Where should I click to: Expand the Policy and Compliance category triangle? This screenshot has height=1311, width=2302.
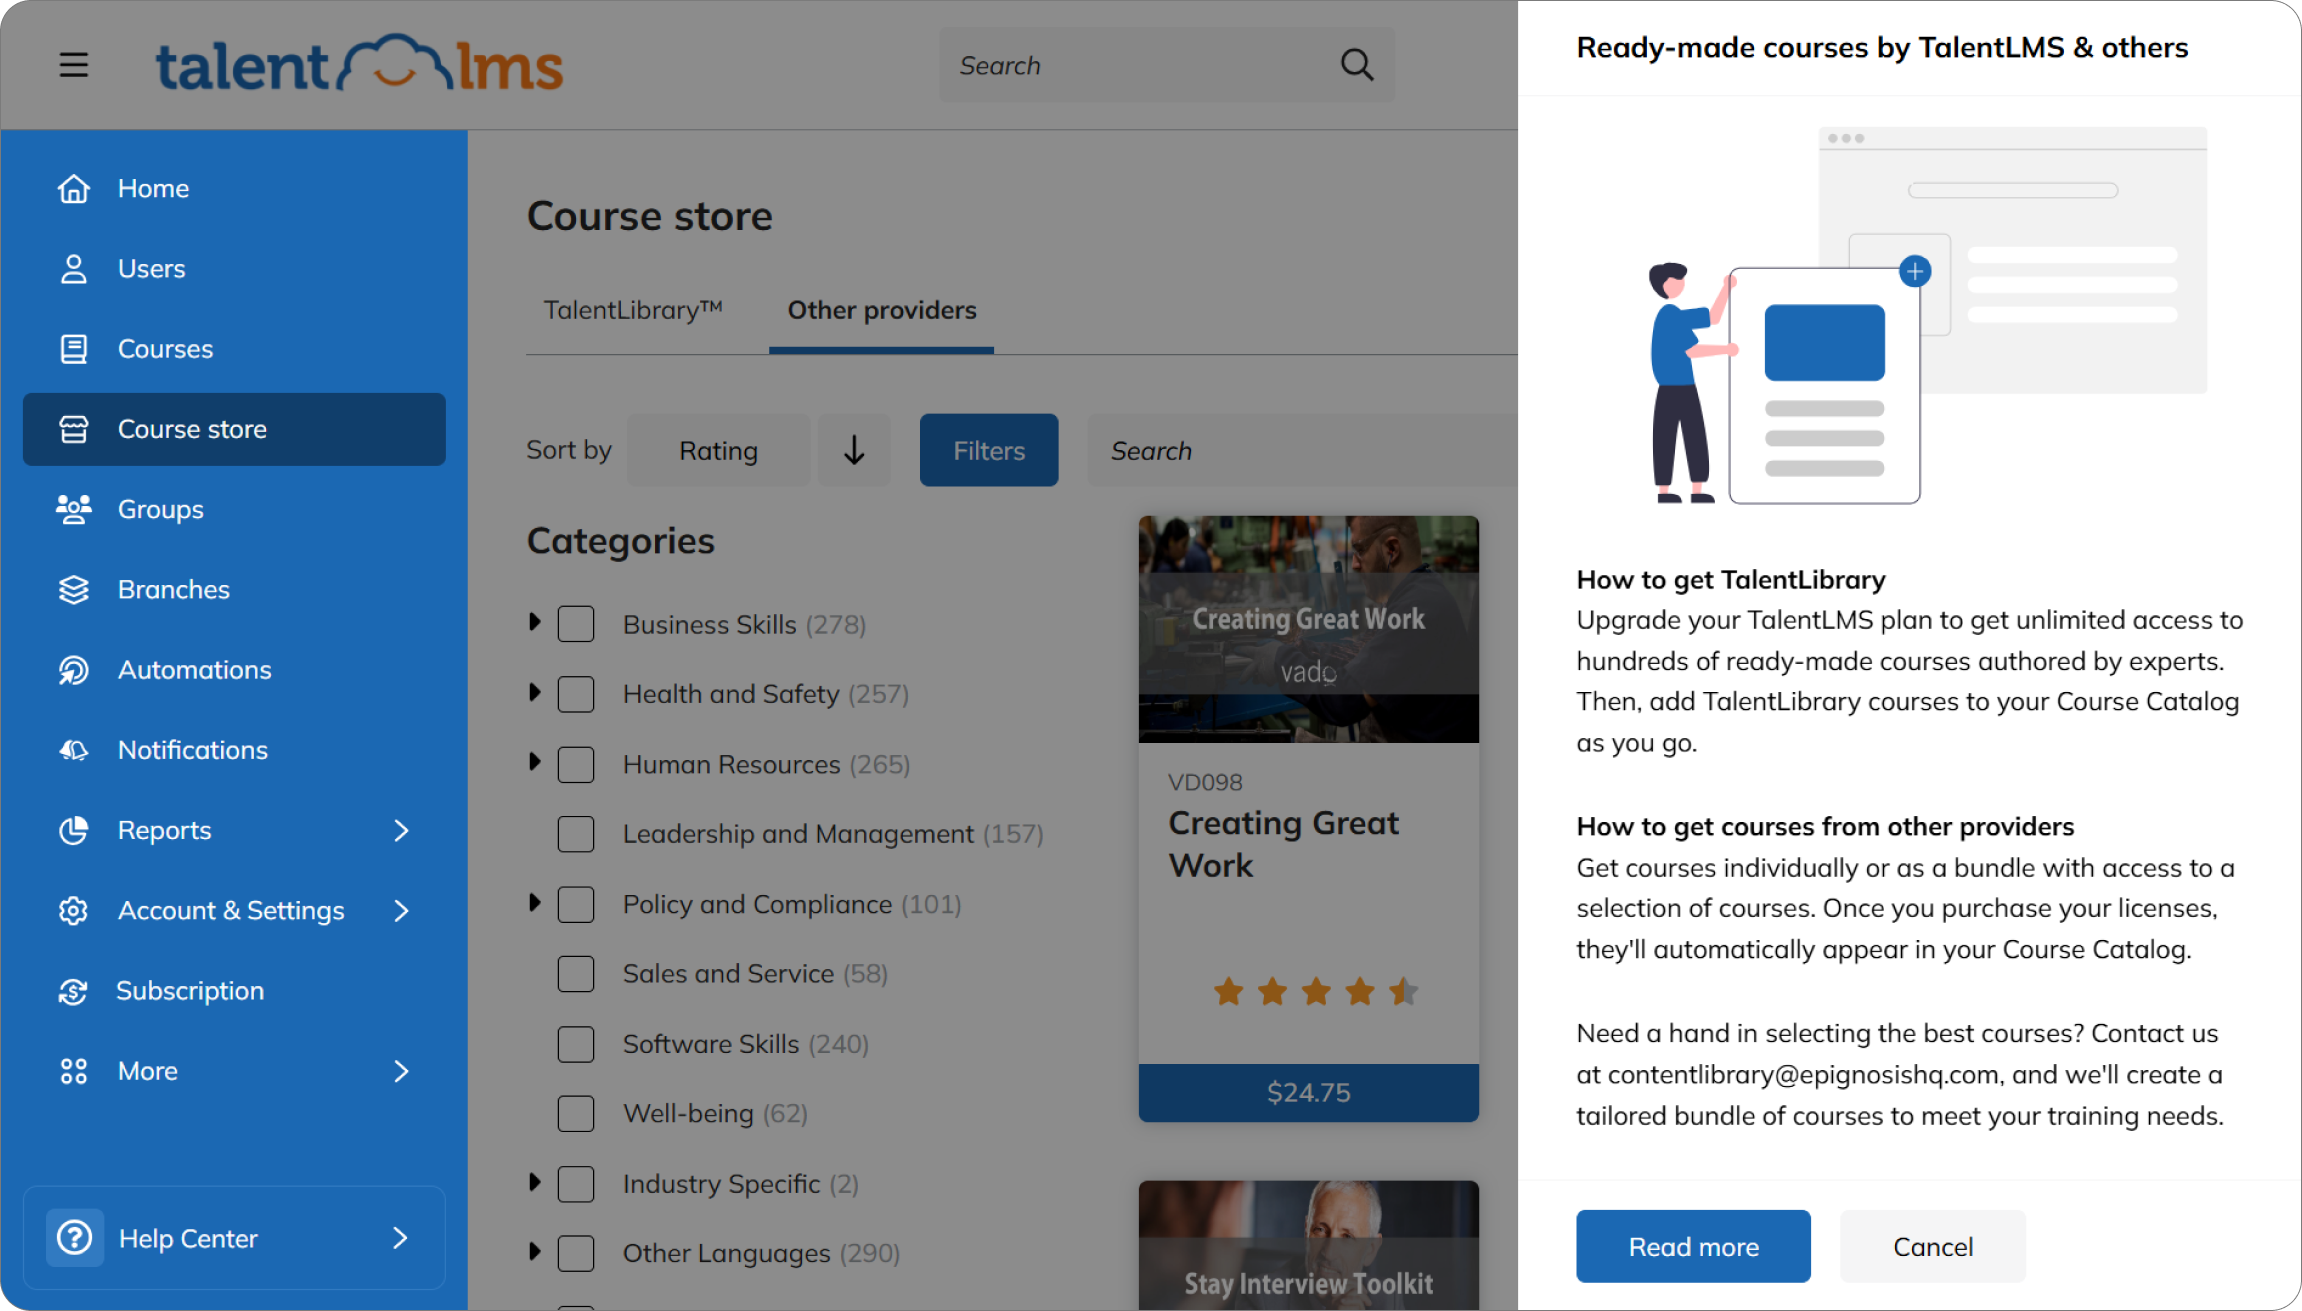click(535, 902)
